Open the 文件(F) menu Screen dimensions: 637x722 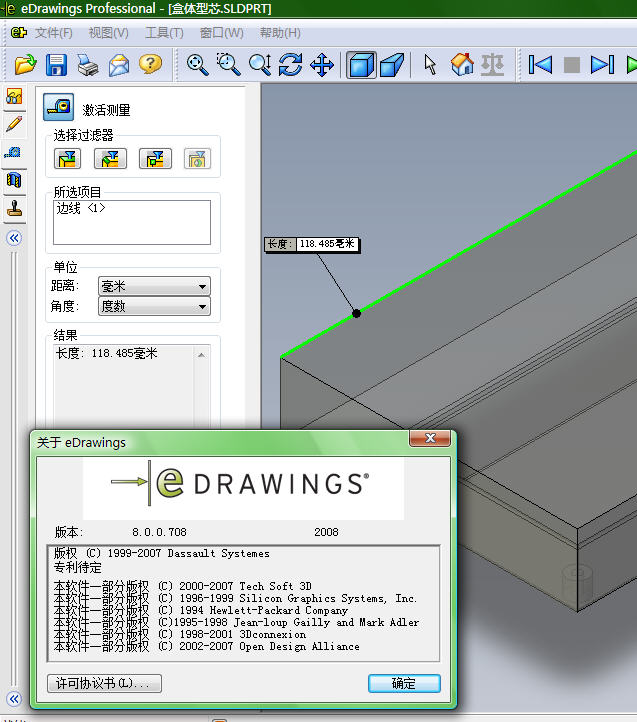(54, 33)
